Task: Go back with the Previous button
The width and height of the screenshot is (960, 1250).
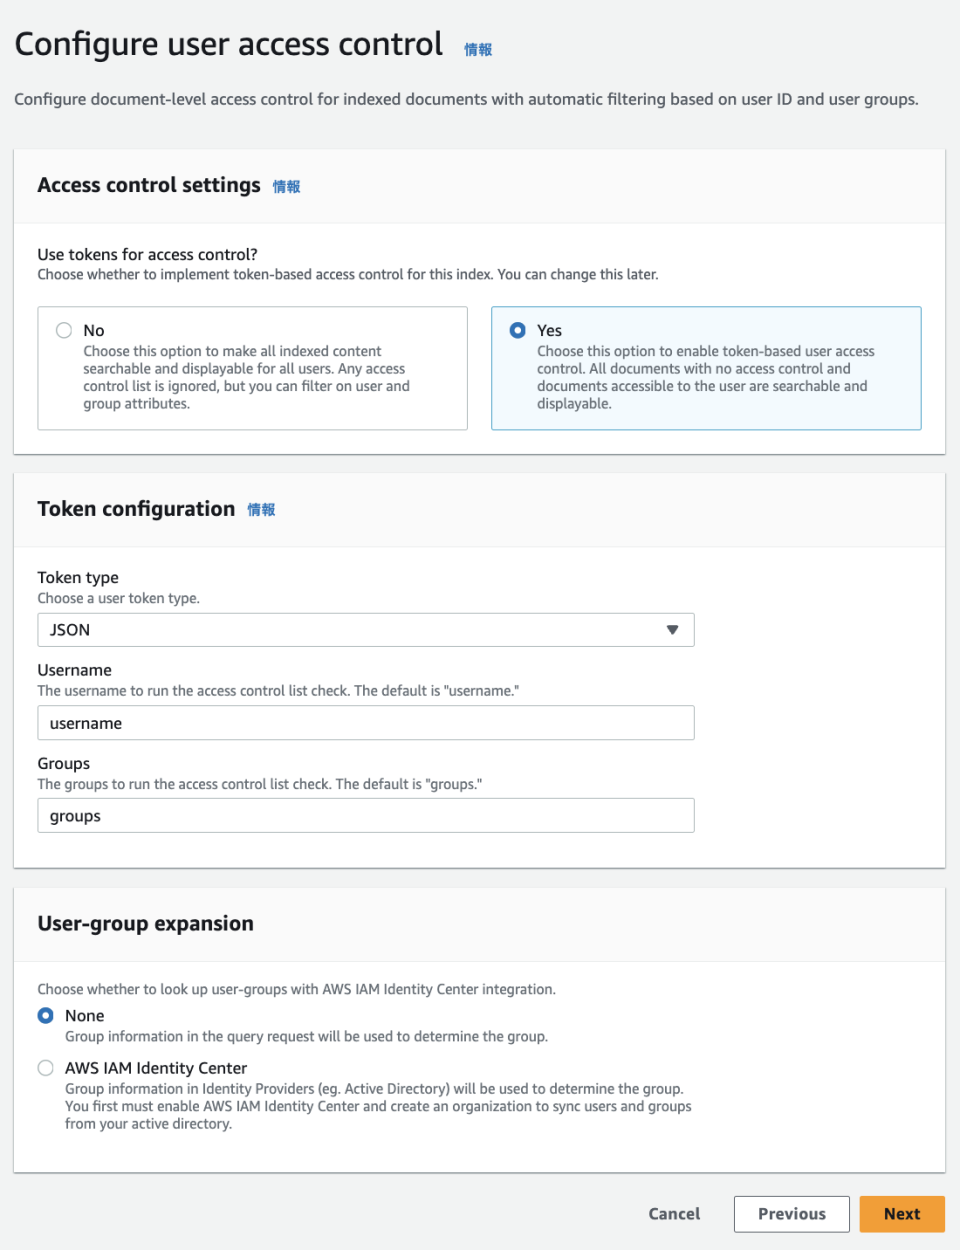Action: [x=791, y=1214]
